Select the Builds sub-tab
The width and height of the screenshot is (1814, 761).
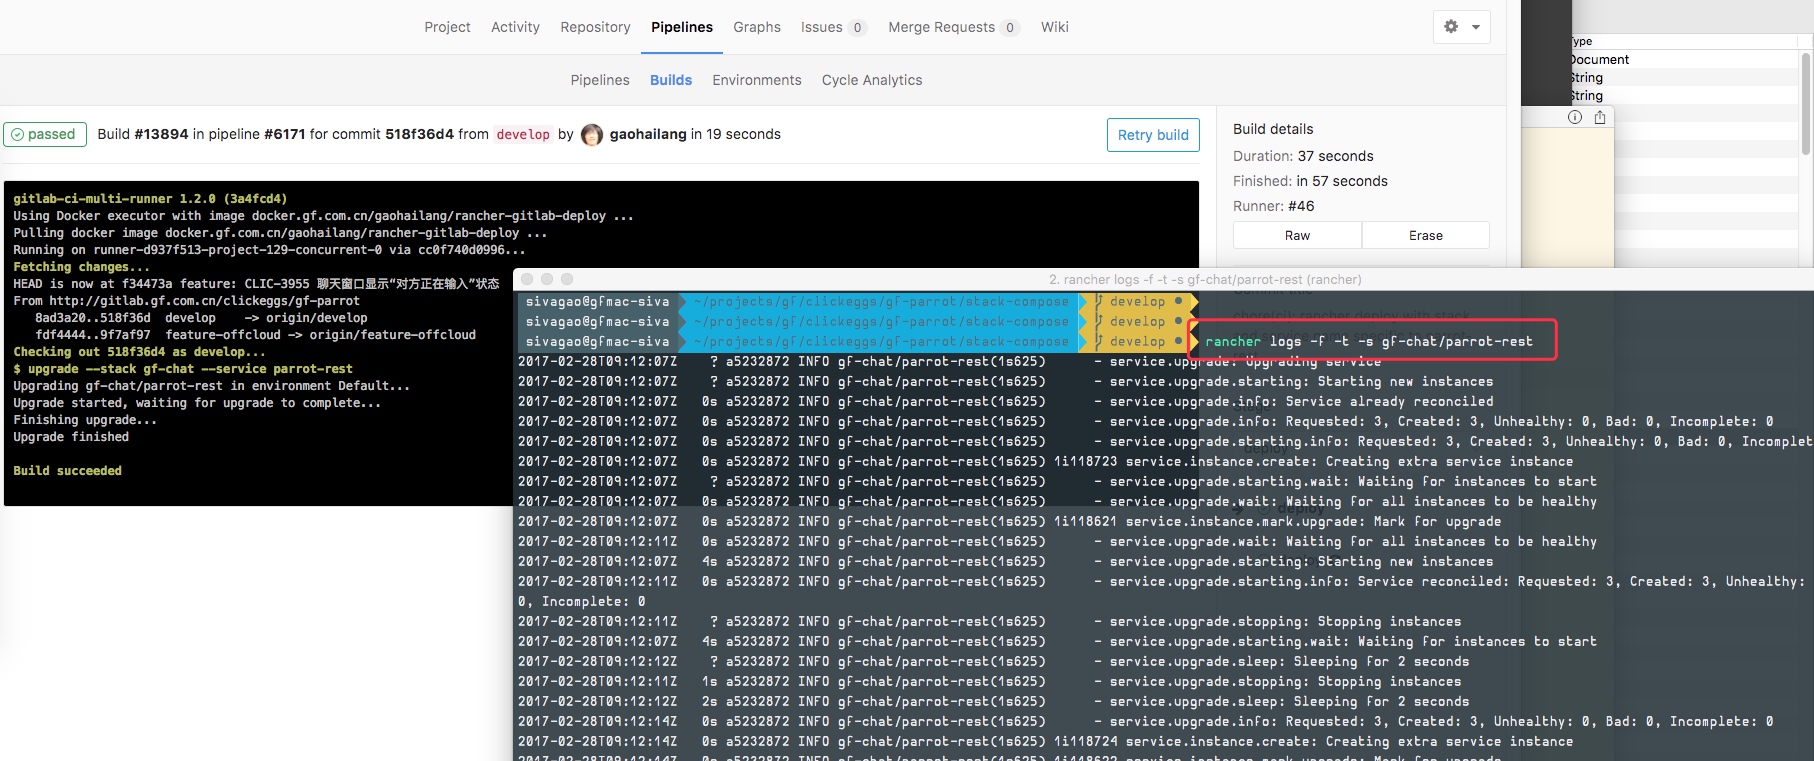coord(671,80)
